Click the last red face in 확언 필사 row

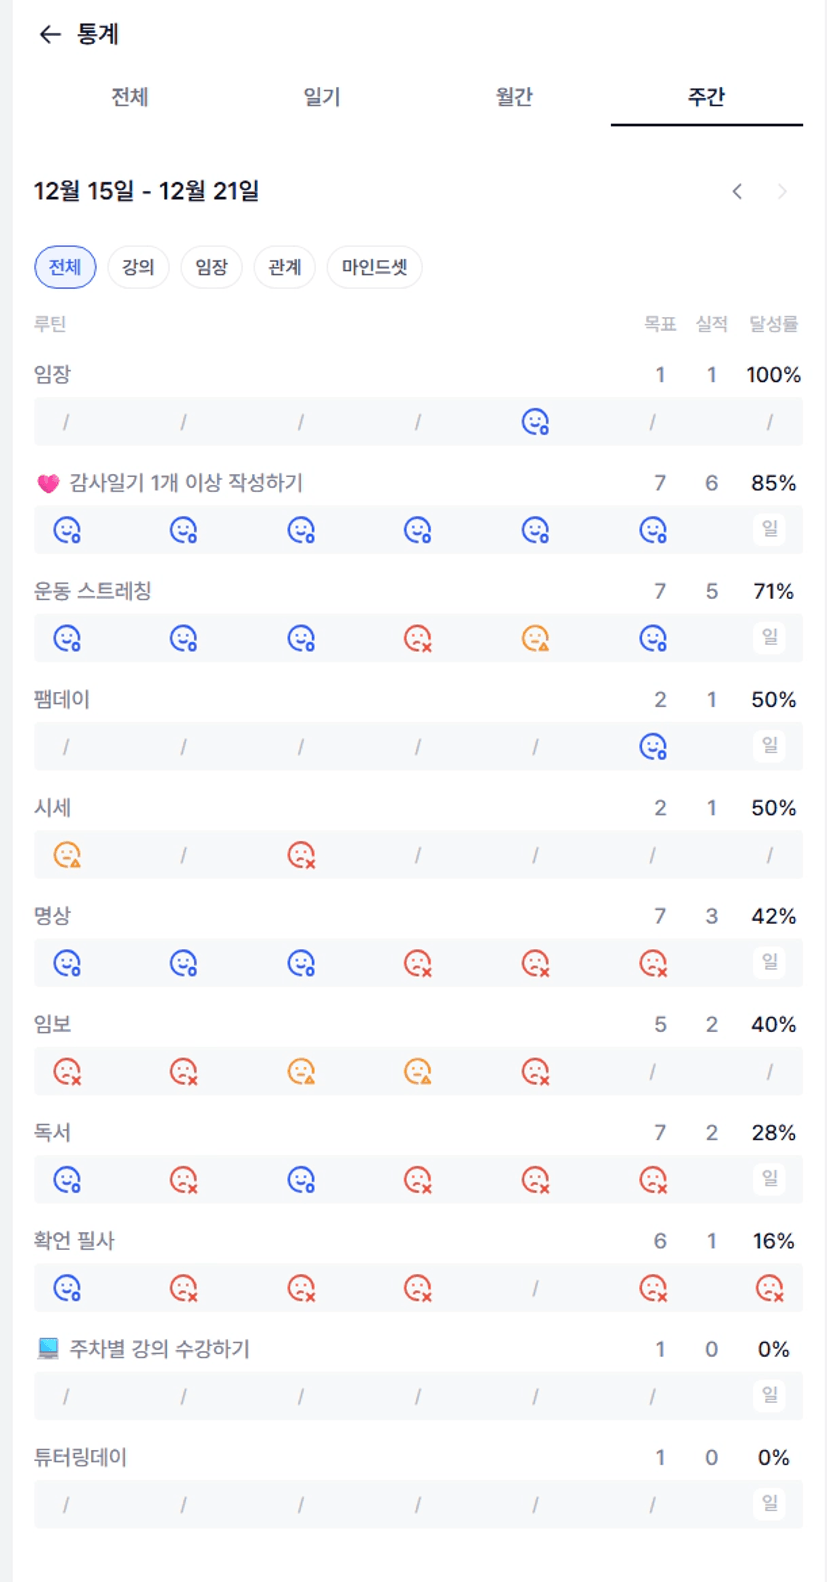[769, 1288]
